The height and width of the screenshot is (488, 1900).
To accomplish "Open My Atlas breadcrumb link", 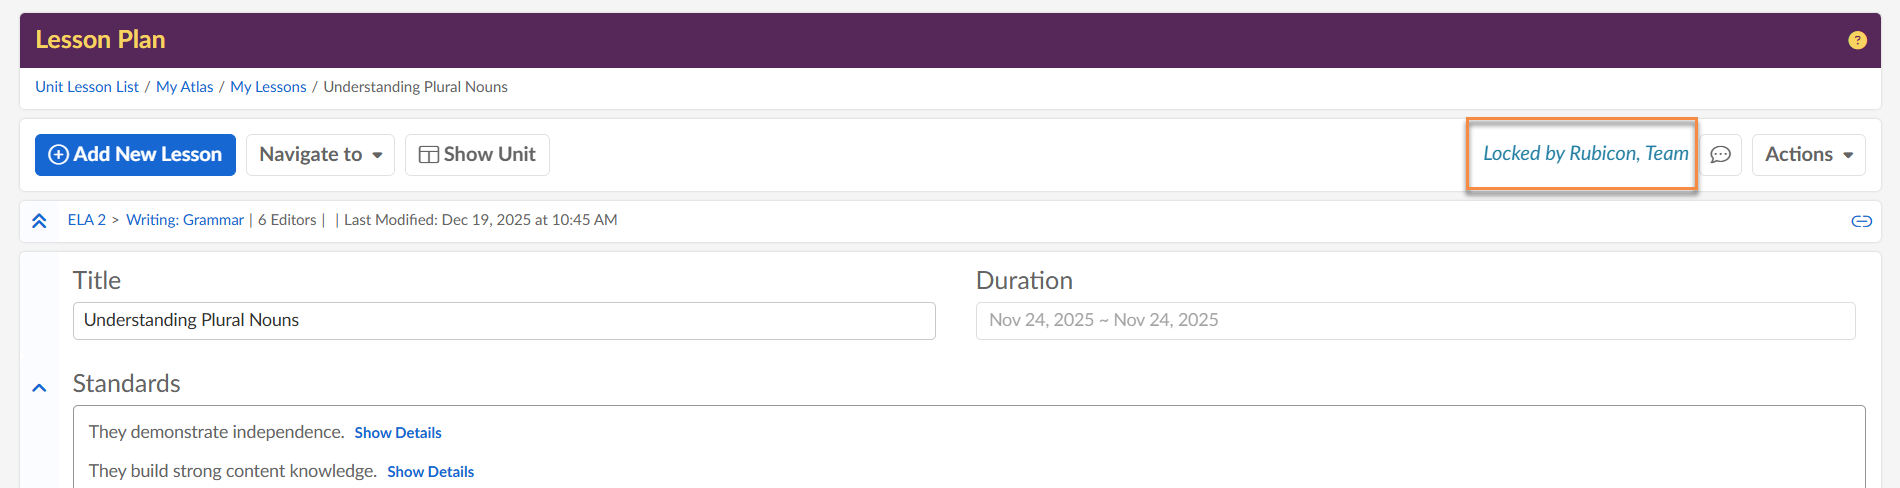I will point(185,87).
